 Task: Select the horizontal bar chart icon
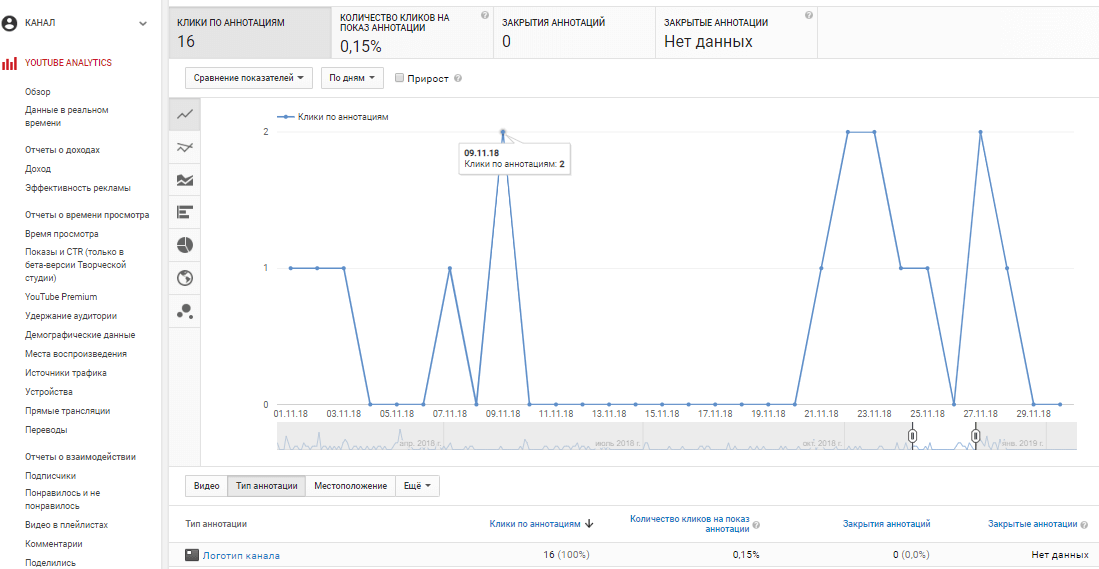tap(185, 212)
